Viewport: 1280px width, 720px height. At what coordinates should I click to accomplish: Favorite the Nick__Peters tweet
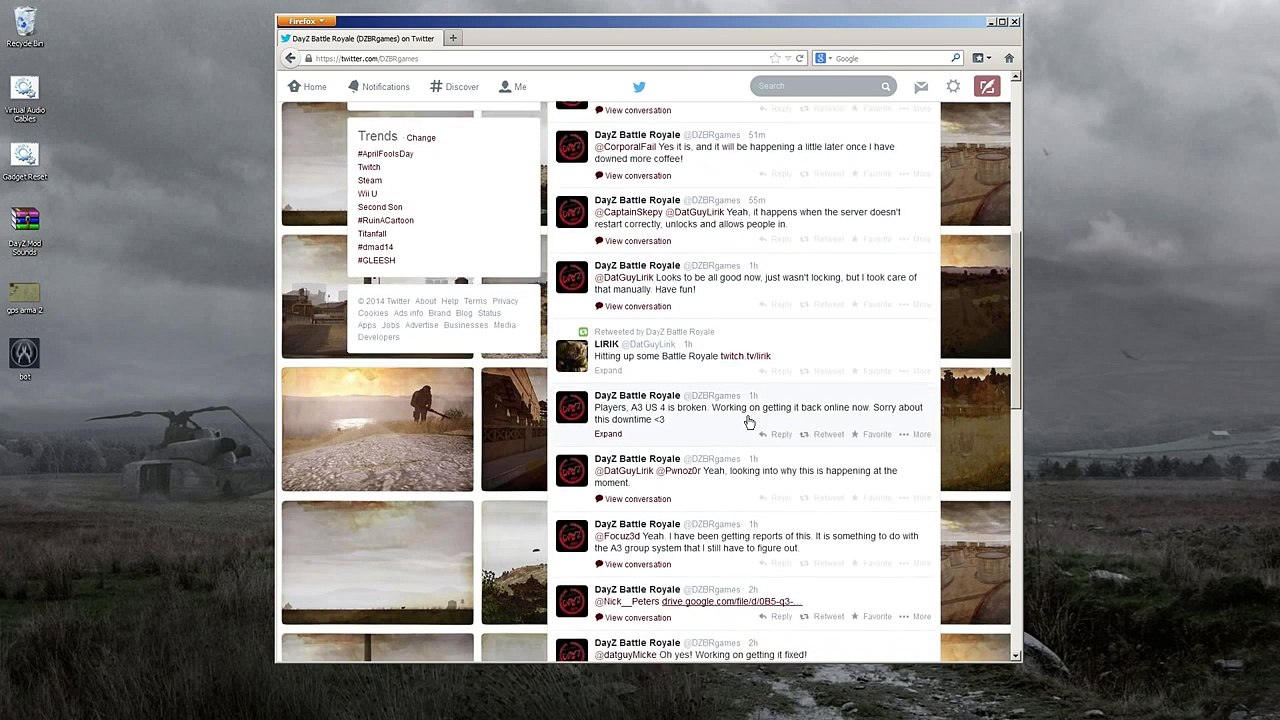pos(871,617)
